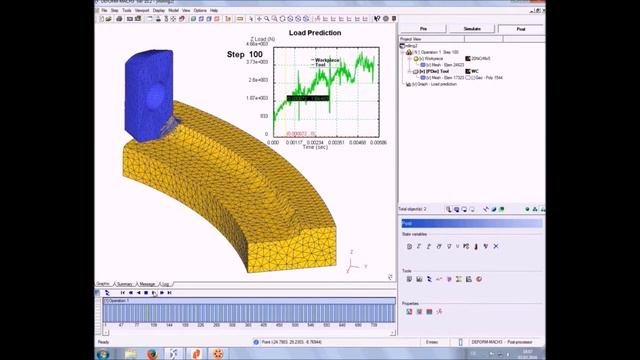Screen dimensions: 640x360
Task: Switch to the Message tab
Action: (147, 284)
